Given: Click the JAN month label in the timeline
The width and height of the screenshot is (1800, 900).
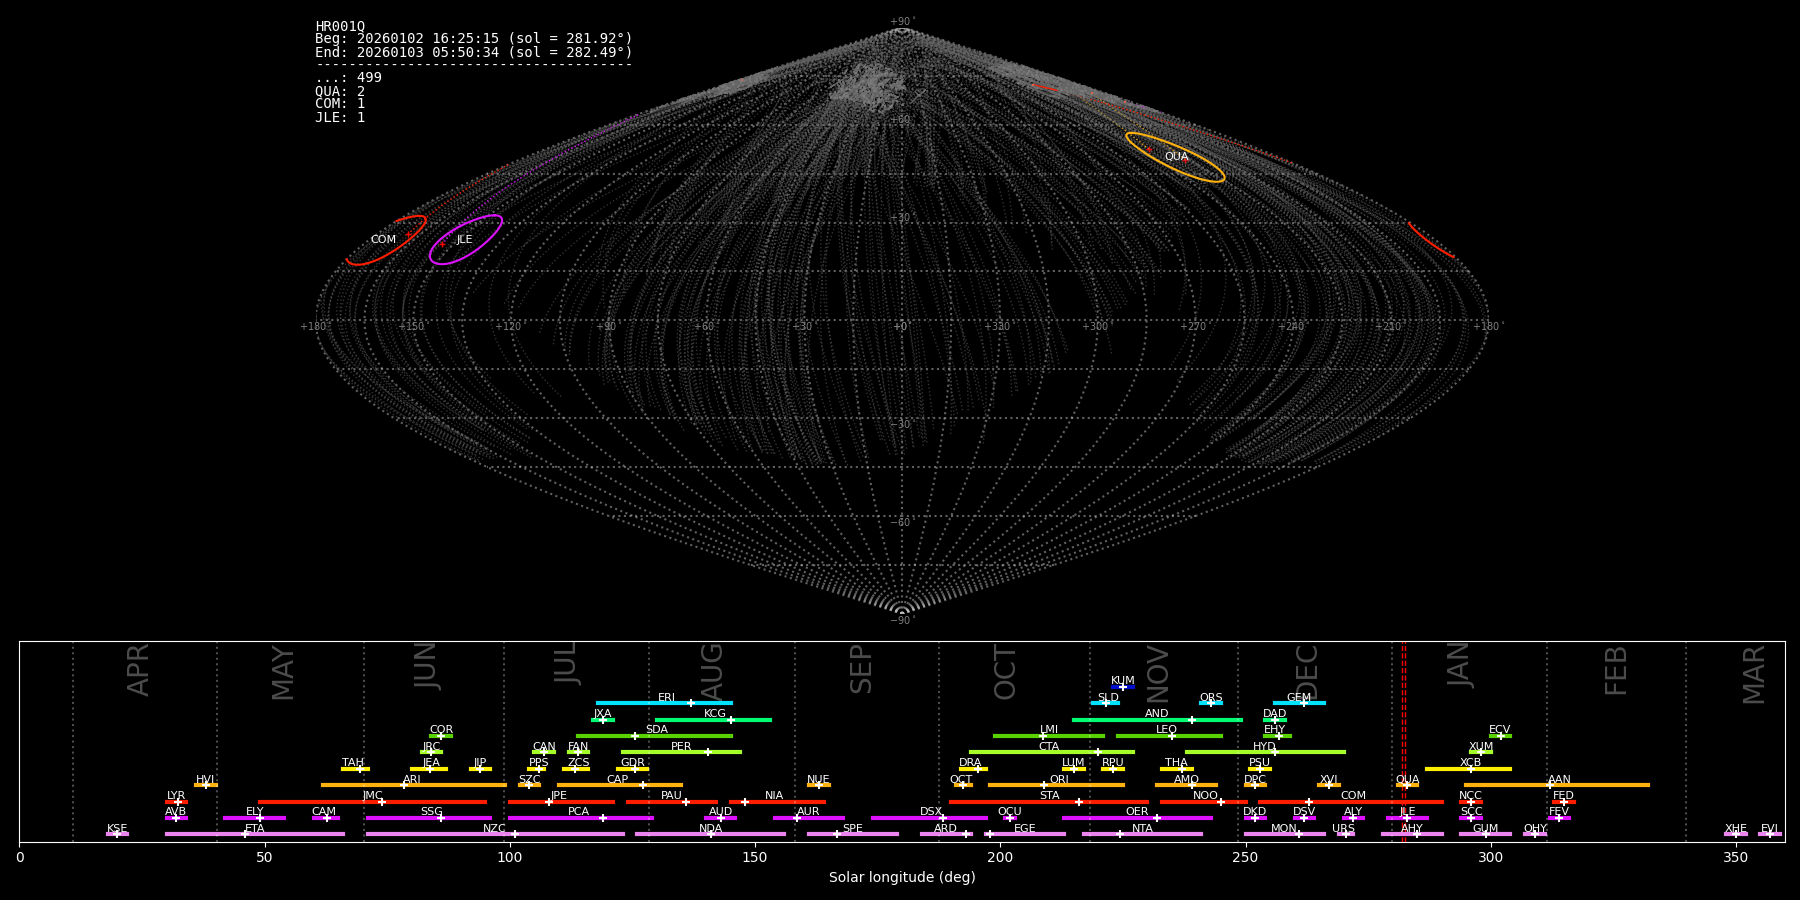Looking at the screenshot, I should (x=1459, y=664).
